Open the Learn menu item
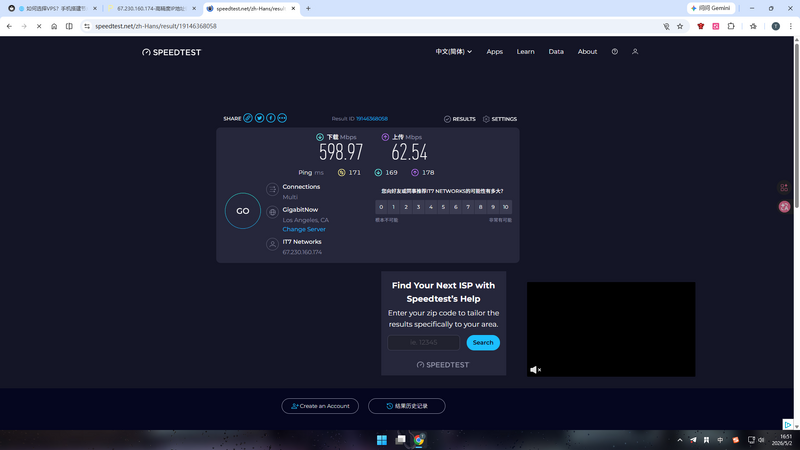The image size is (800, 450). point(526,52)
